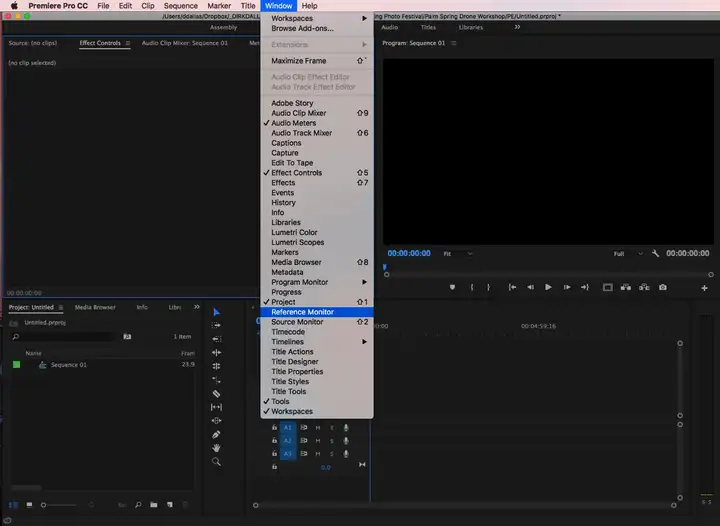Click the Lift button in Program Monitor
The height and width of the screenshot is (526, 720).
[x=626, y=287]
